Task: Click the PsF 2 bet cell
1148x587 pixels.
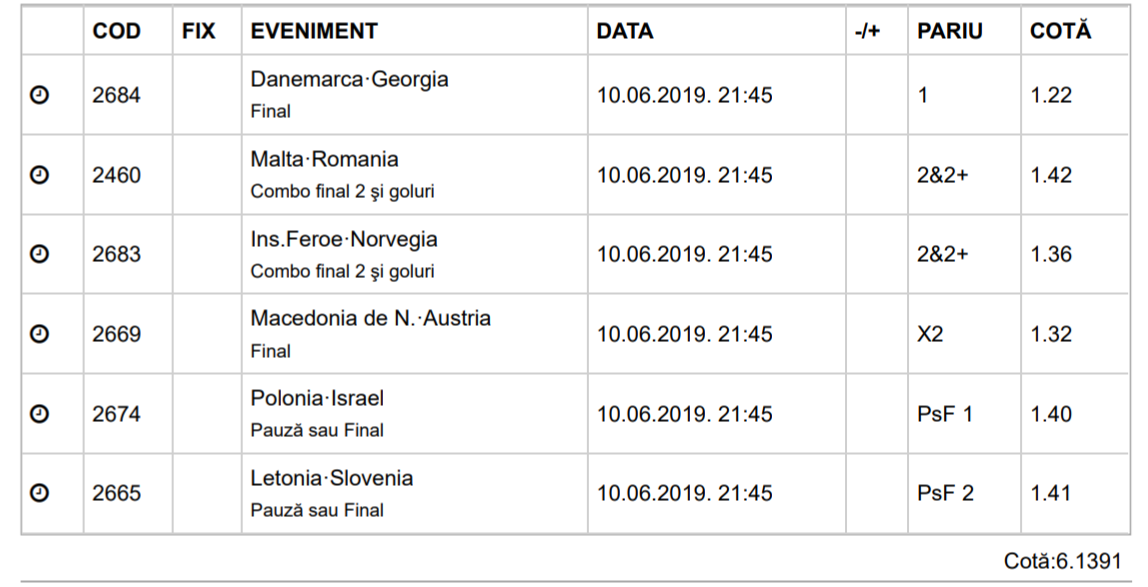Action: click(945, 493)
